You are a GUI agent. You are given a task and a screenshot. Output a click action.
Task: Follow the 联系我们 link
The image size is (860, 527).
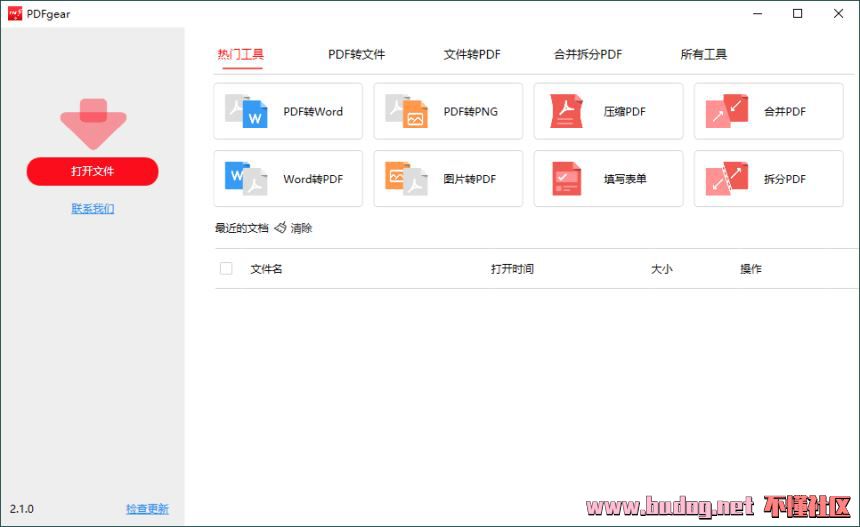point(93,208)
